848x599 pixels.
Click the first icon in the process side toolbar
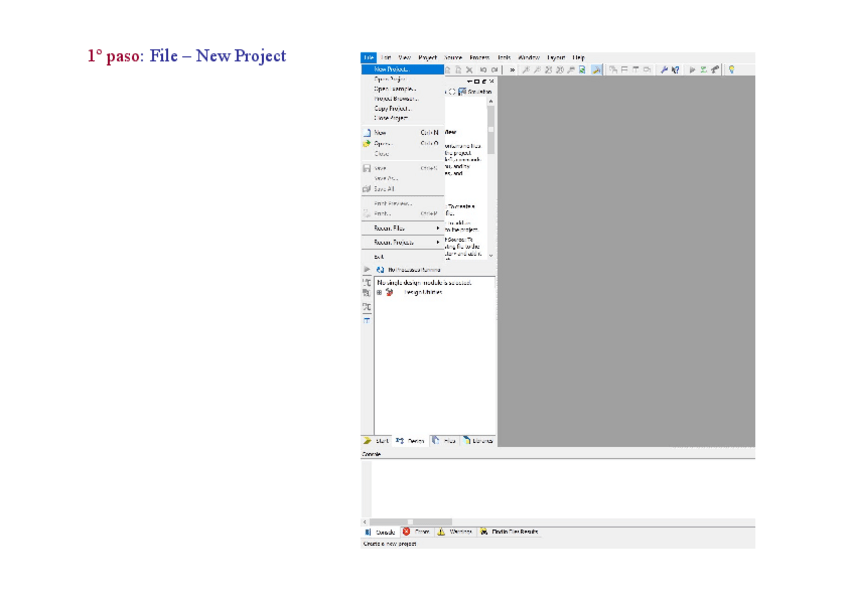pos(367,282)
